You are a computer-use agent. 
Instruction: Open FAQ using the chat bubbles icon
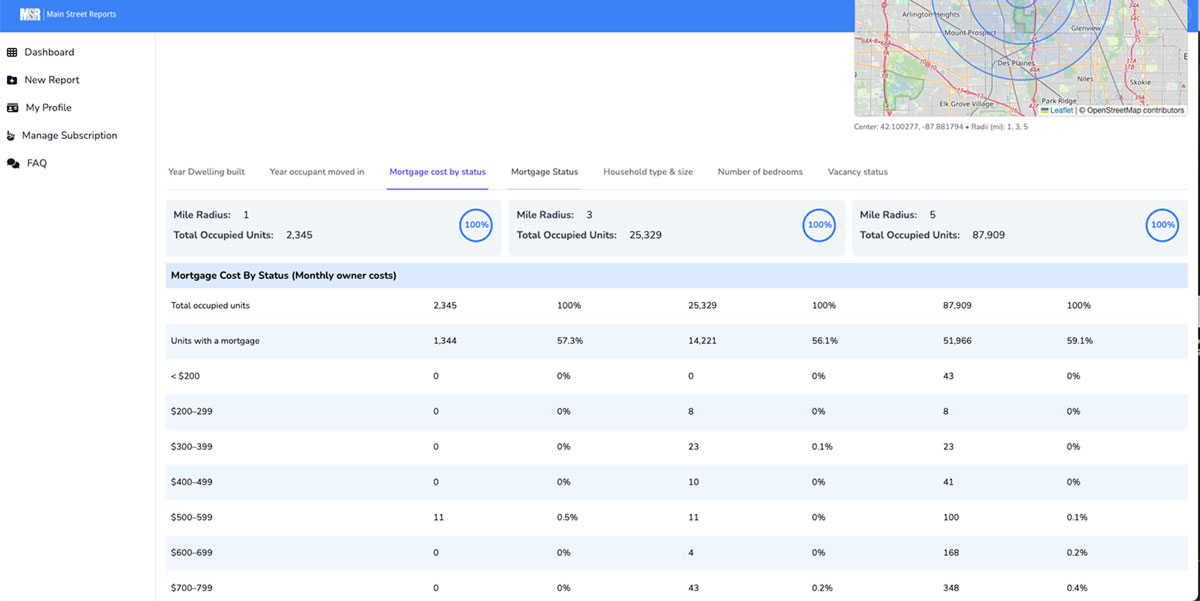(12, 163)
